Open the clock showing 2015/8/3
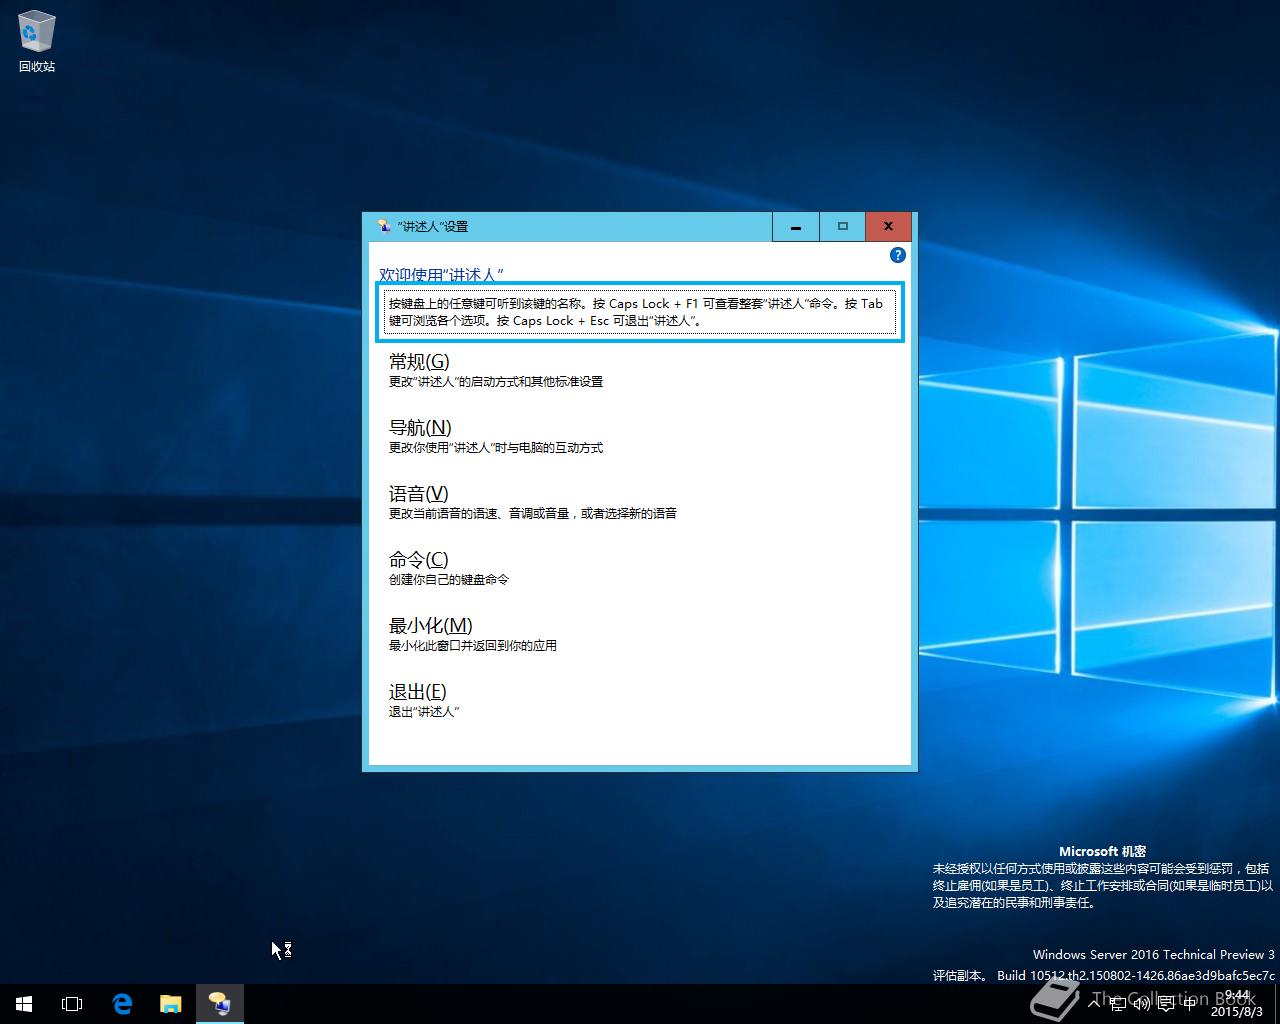Viewport: 1280px width, 1024px height. pyautogui.click(x=1236, y=1004)
